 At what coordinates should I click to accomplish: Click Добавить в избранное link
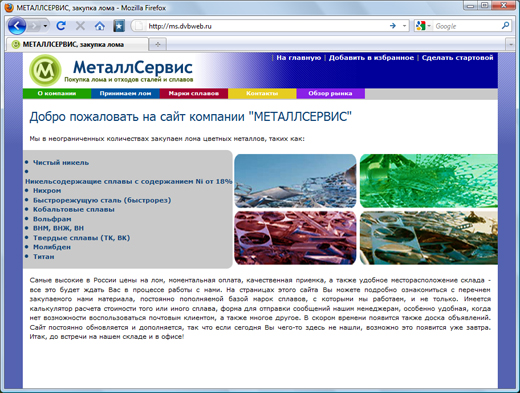[371, 58]
